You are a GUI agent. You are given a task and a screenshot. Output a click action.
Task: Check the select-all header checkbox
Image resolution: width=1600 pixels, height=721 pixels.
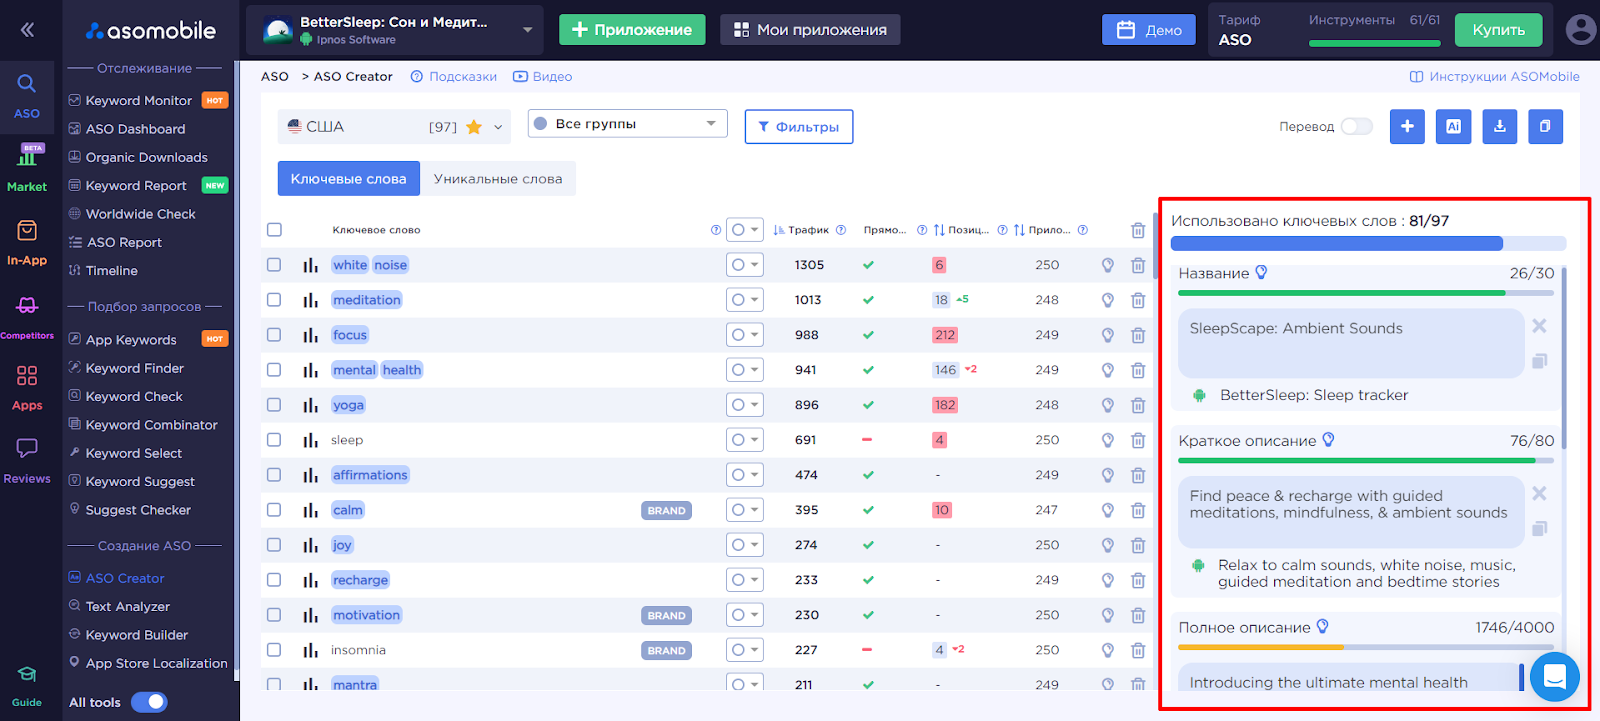point(274,230)
